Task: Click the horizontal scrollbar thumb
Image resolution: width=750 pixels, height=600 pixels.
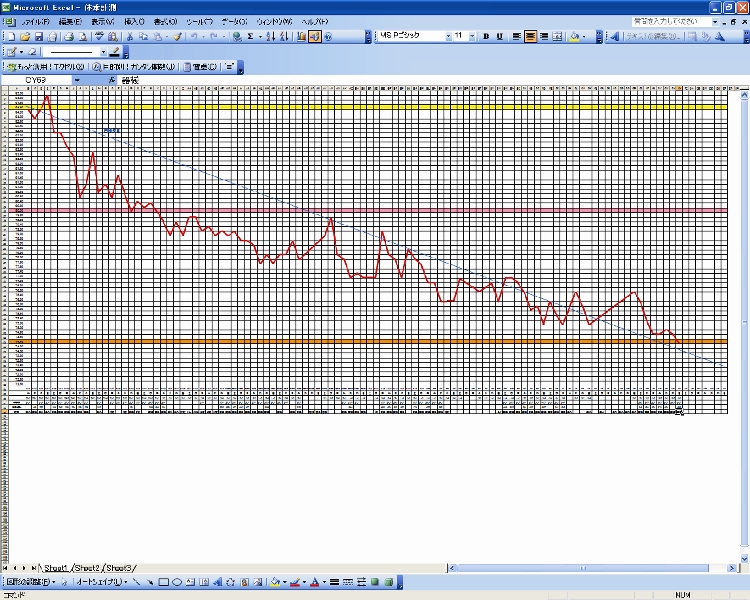Action: pos(583,568)
